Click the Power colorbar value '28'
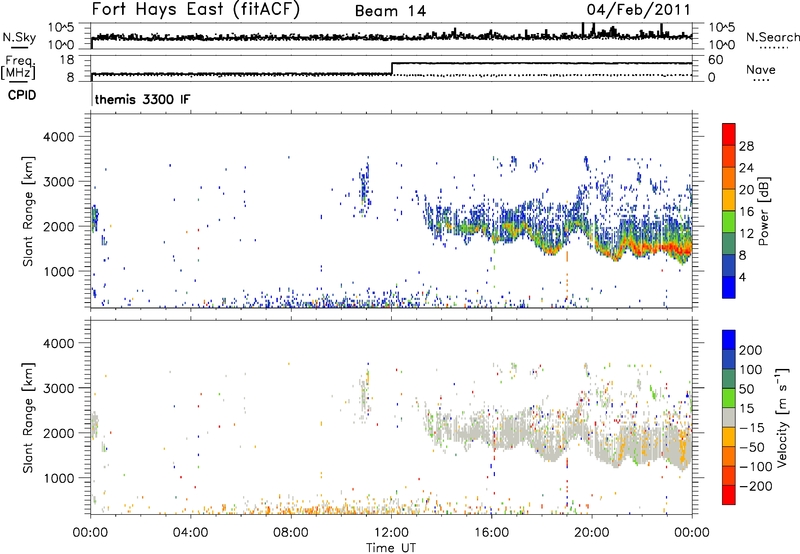Screen dimensions: 800x554 tap(746, 146)
